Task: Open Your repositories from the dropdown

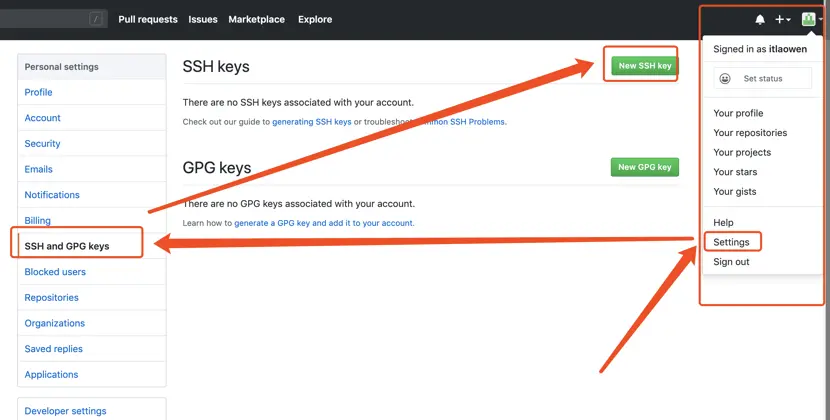Action: 750,133
